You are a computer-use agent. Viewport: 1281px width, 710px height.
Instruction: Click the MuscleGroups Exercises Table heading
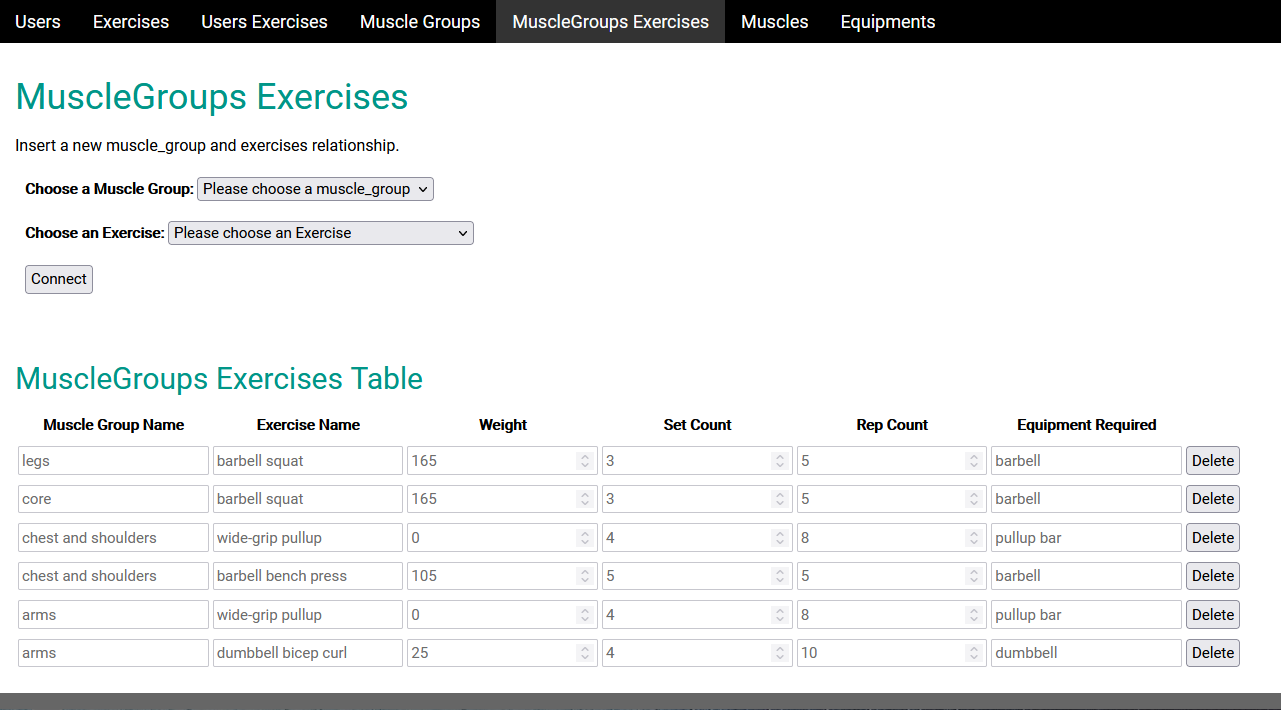219,379
